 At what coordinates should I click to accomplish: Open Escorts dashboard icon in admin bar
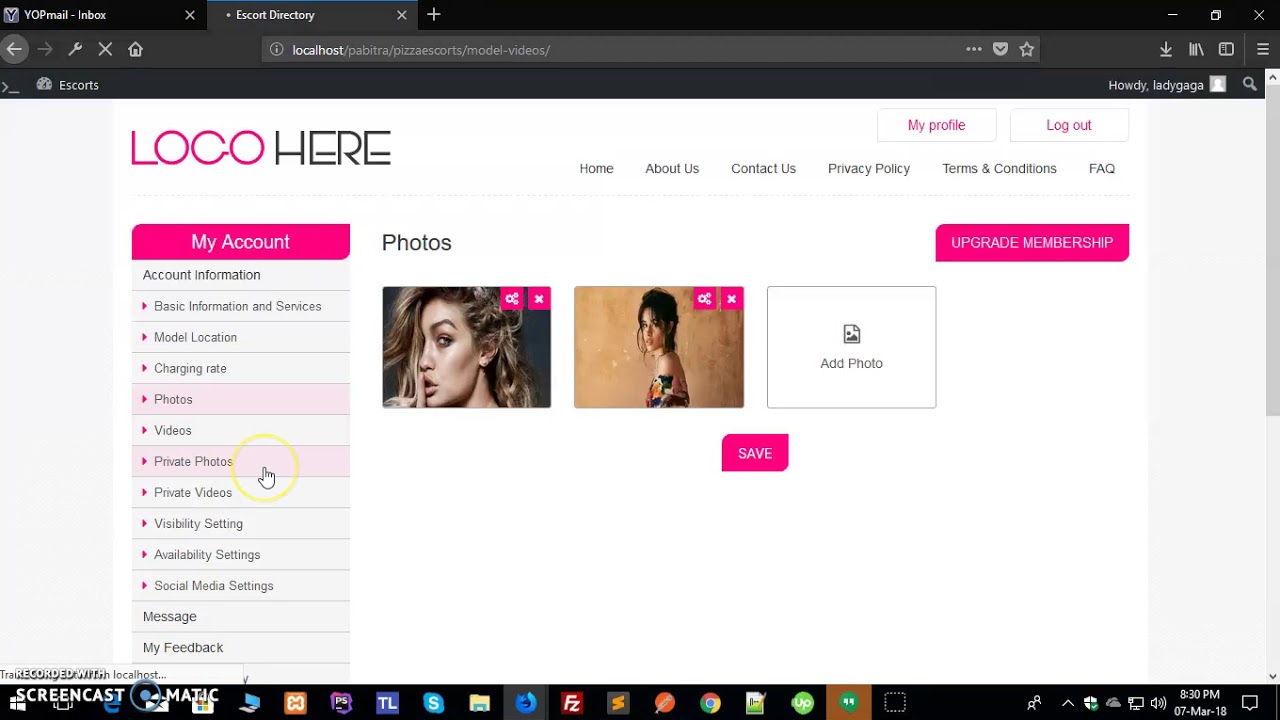click(x=44, y=85)
